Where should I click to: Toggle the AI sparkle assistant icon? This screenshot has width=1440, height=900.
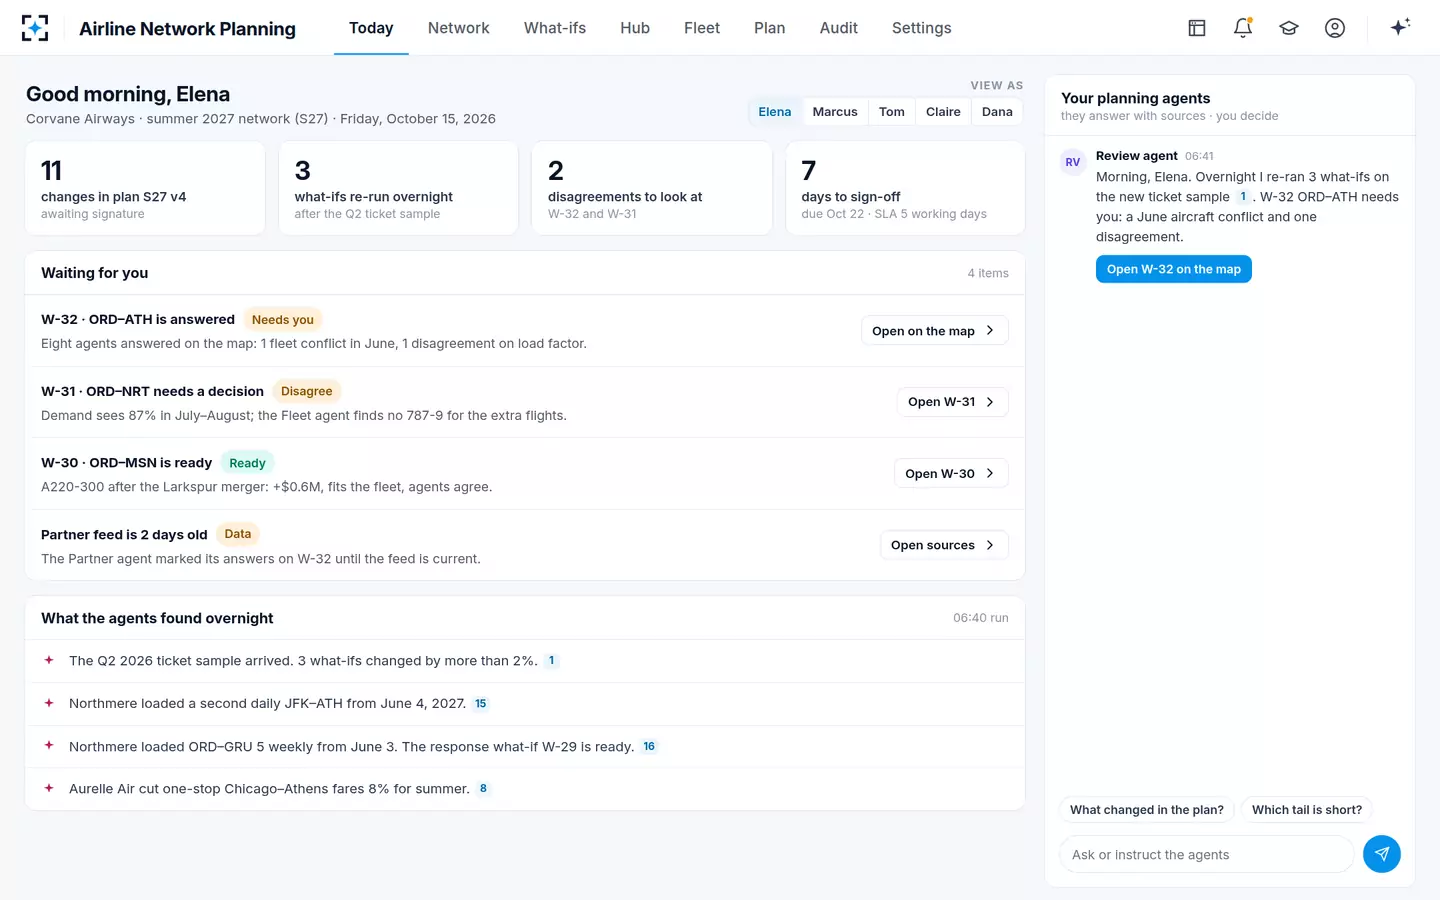point(1400,27)
